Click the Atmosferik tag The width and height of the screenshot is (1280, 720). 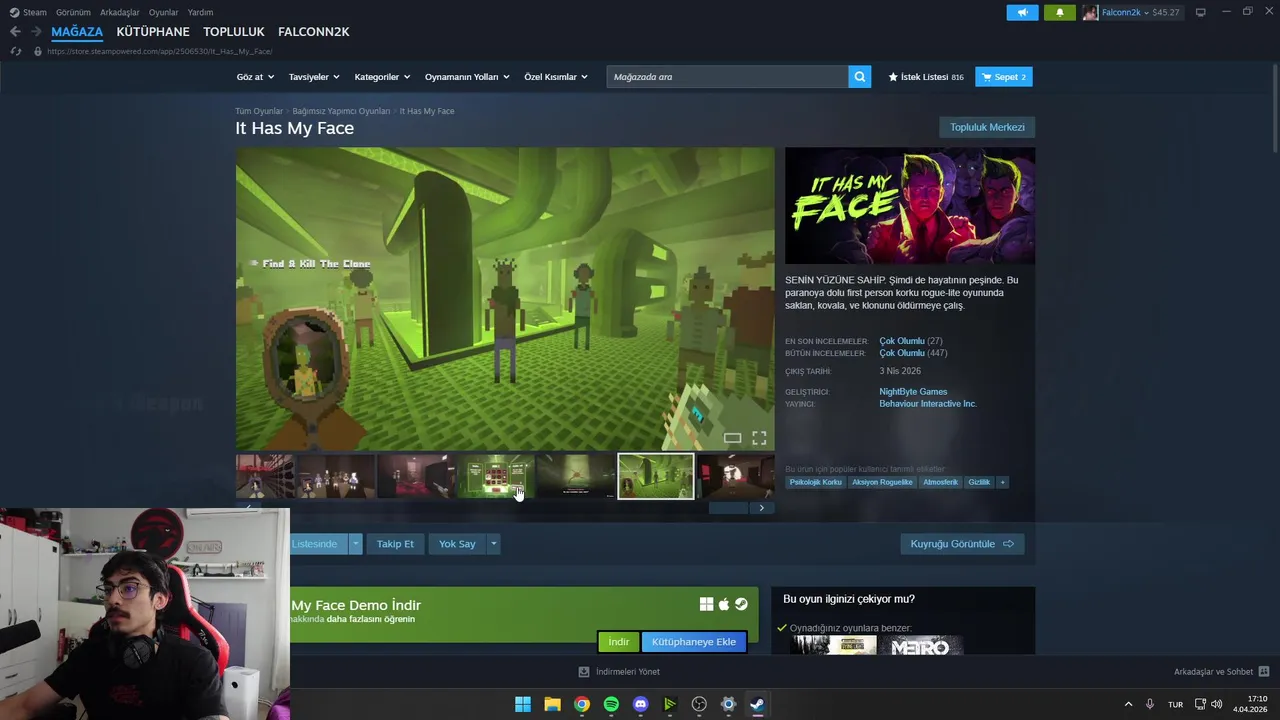940,482
